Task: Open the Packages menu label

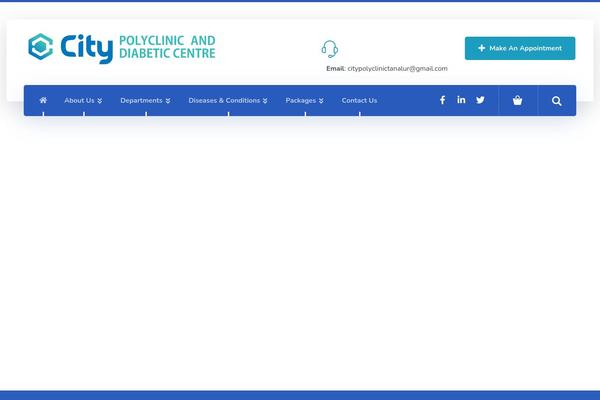Action: [300, 100]
